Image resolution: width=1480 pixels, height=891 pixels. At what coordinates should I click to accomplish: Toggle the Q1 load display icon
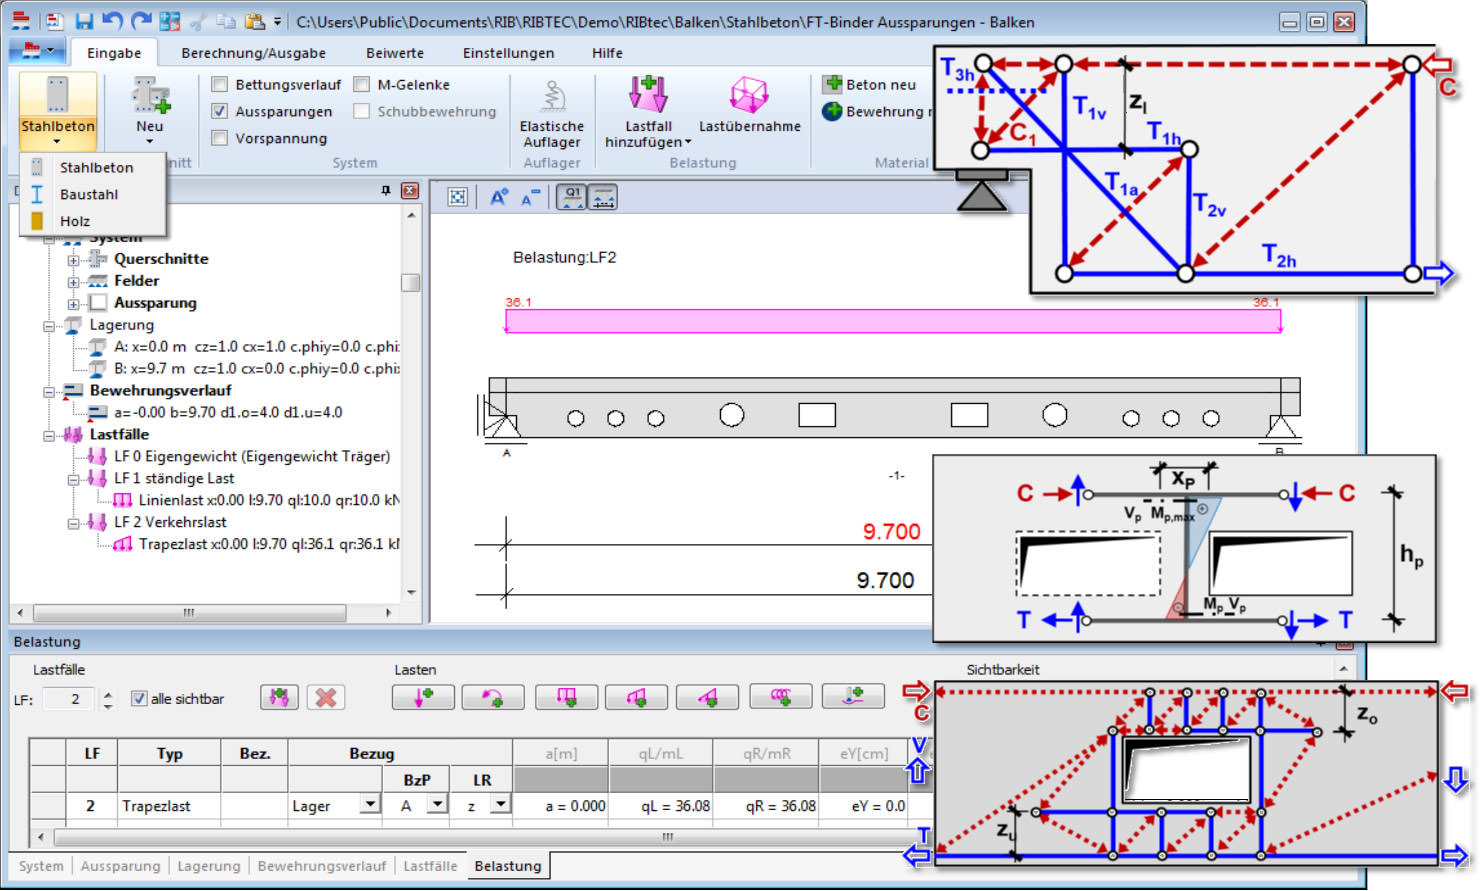572,197
